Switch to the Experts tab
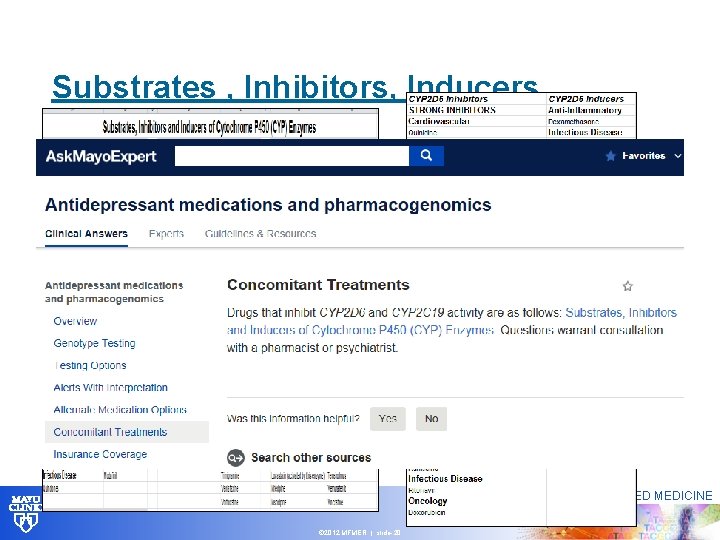Viewport: 720px width, 540px height. [166, 233]
